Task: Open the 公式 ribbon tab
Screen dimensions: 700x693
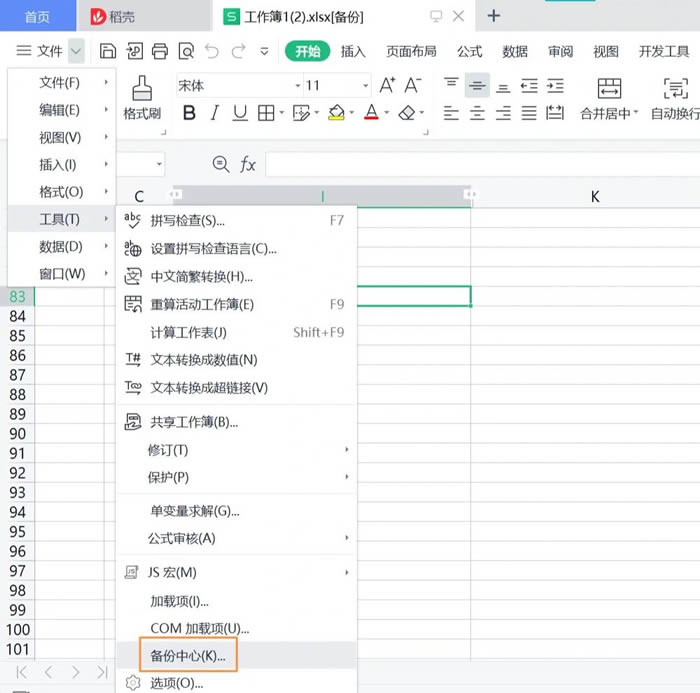Action: pyautogui.click(x=470, y=51)
